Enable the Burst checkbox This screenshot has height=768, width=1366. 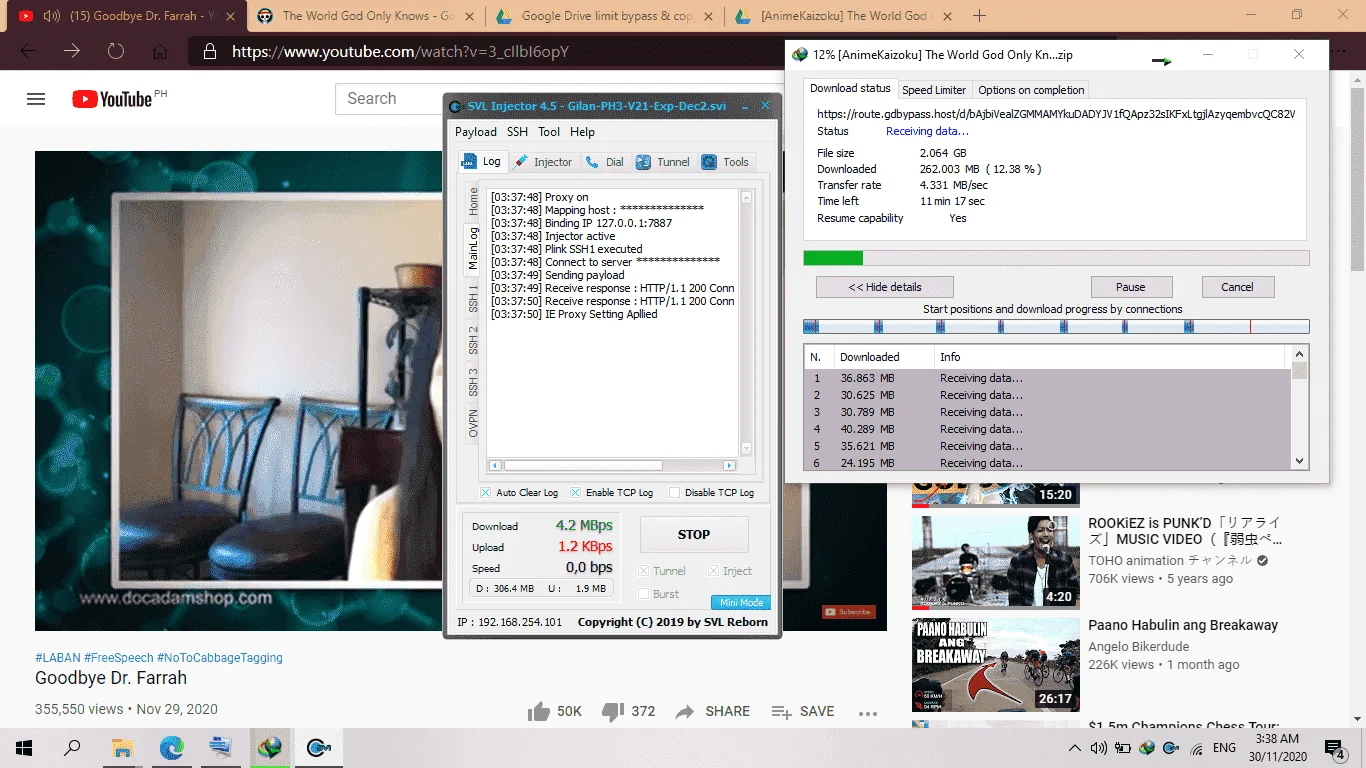(x=644, y=594)
